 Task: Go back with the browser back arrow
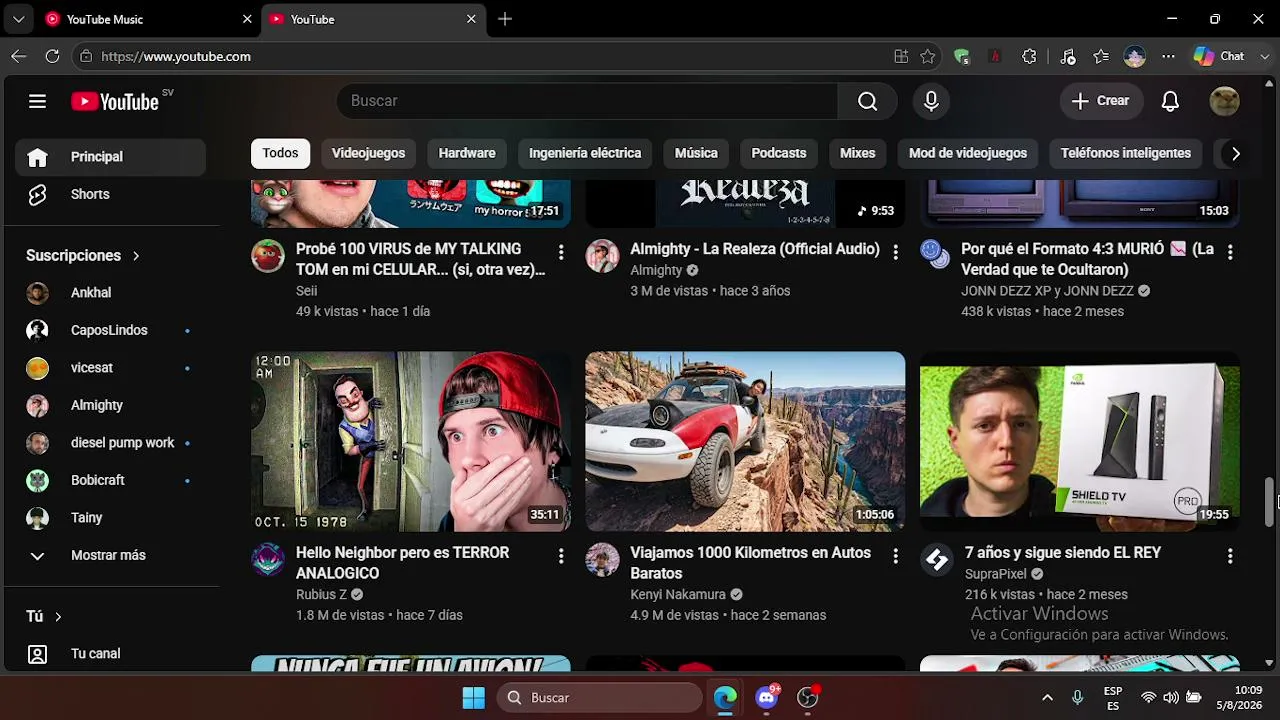(x=18, y=57)
